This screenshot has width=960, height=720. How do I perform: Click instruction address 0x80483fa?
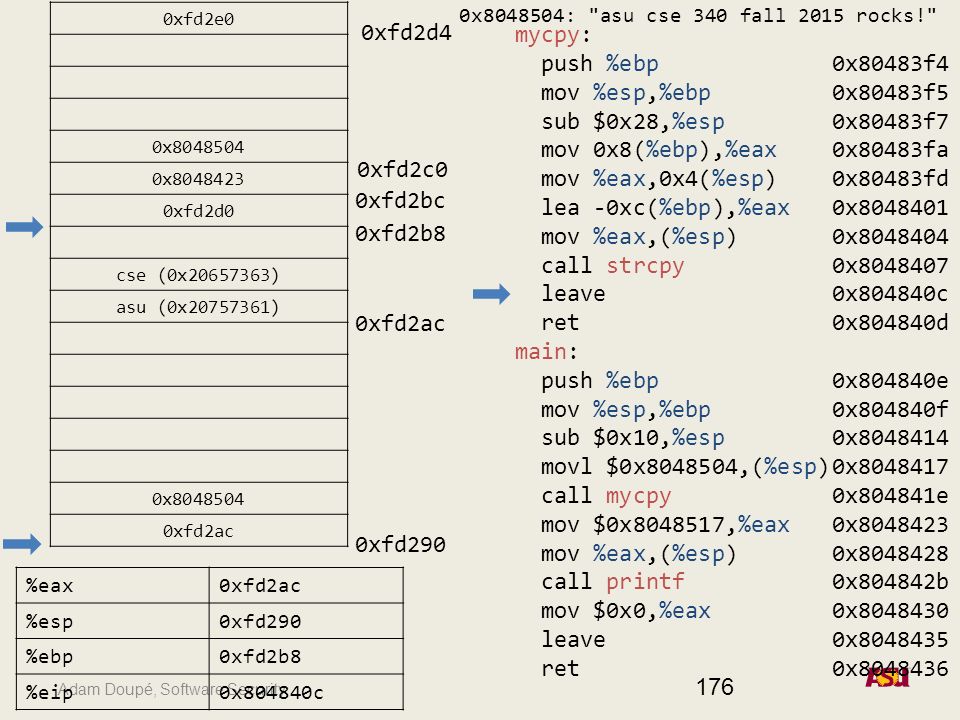coord(890,150)
